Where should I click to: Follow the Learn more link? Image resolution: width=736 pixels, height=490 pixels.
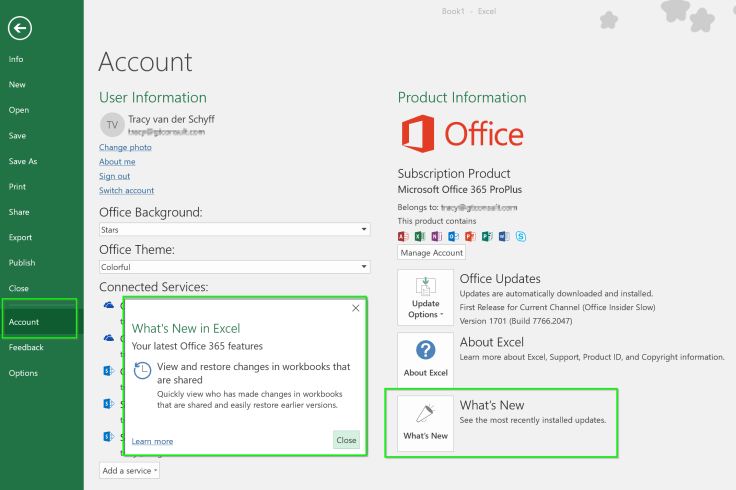coord(152,441)
